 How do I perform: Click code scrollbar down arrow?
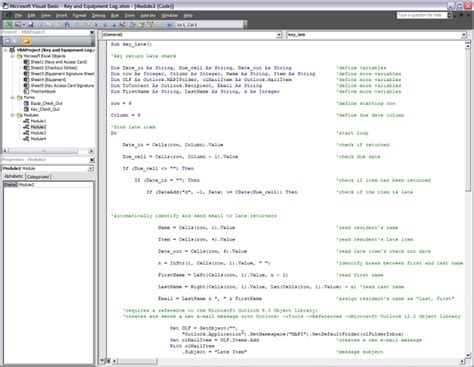(x=468, y=355)
